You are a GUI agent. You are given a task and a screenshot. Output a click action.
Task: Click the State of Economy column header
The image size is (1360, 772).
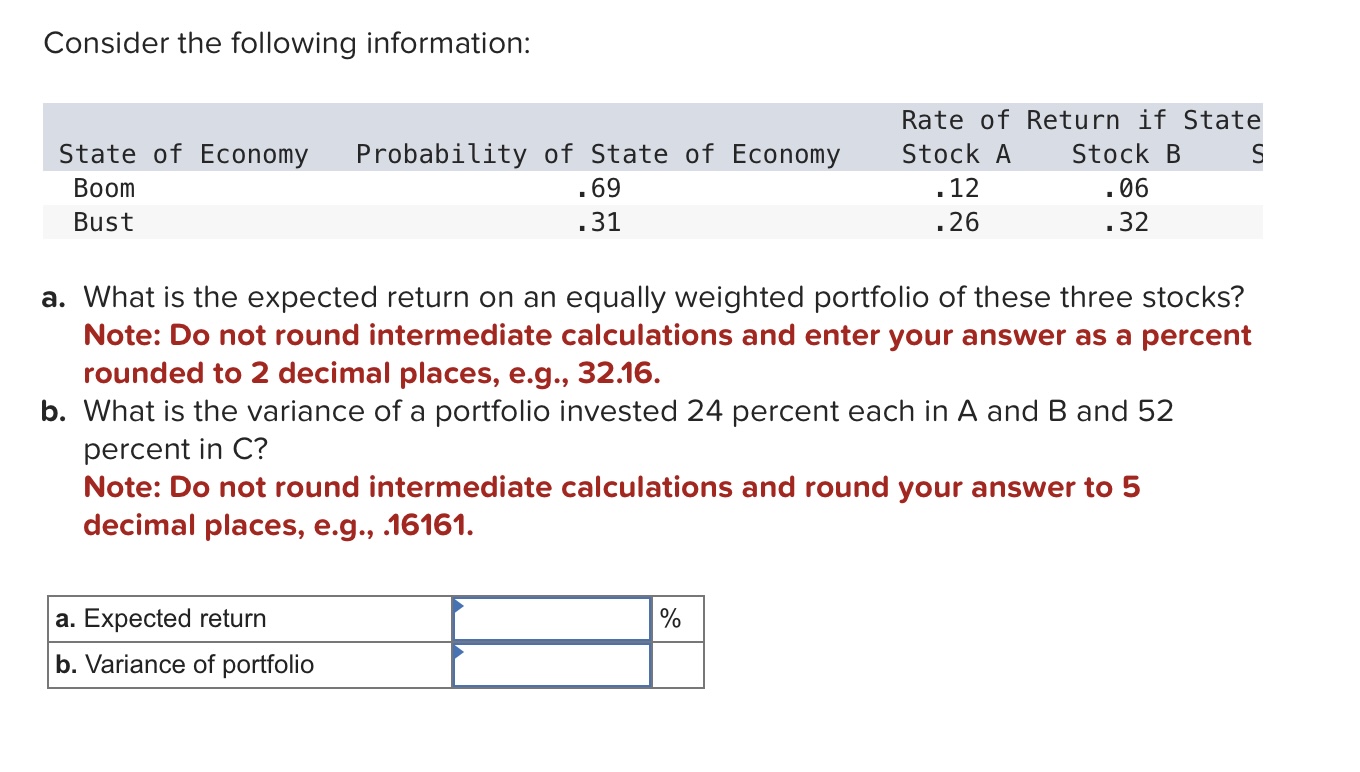[x=183, y=153]
